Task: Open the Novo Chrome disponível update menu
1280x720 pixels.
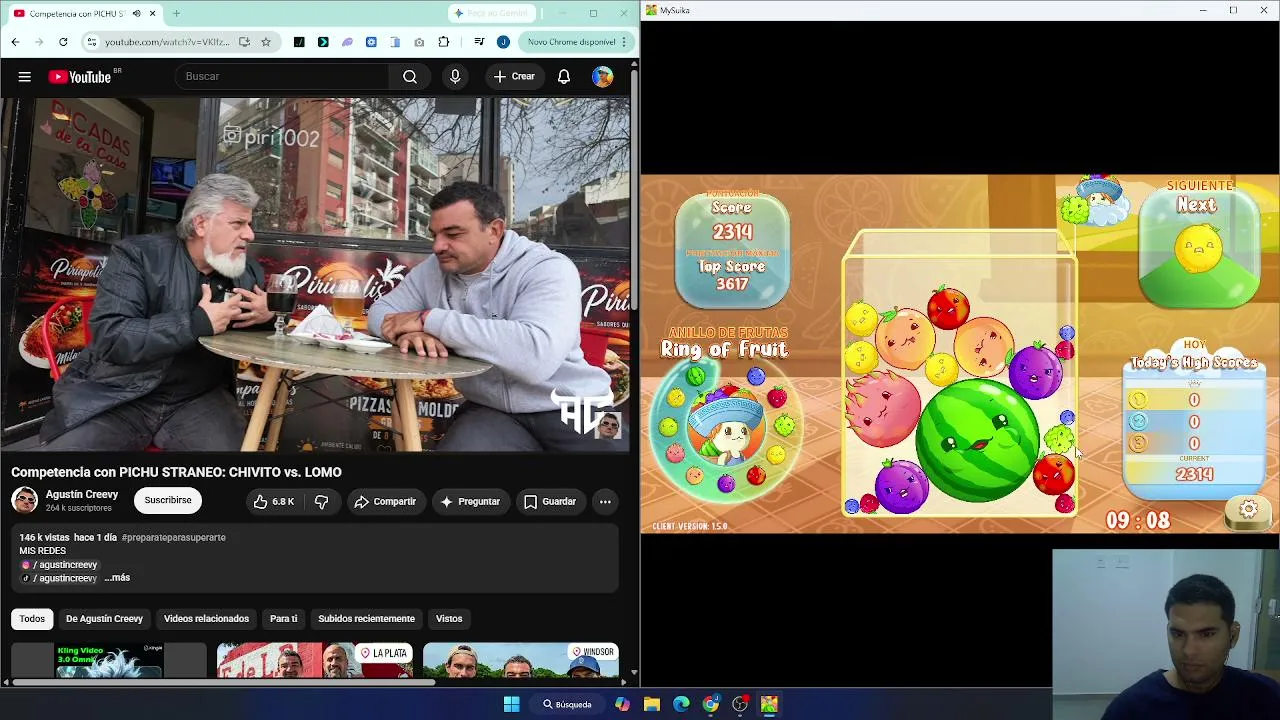Action: 576,42
